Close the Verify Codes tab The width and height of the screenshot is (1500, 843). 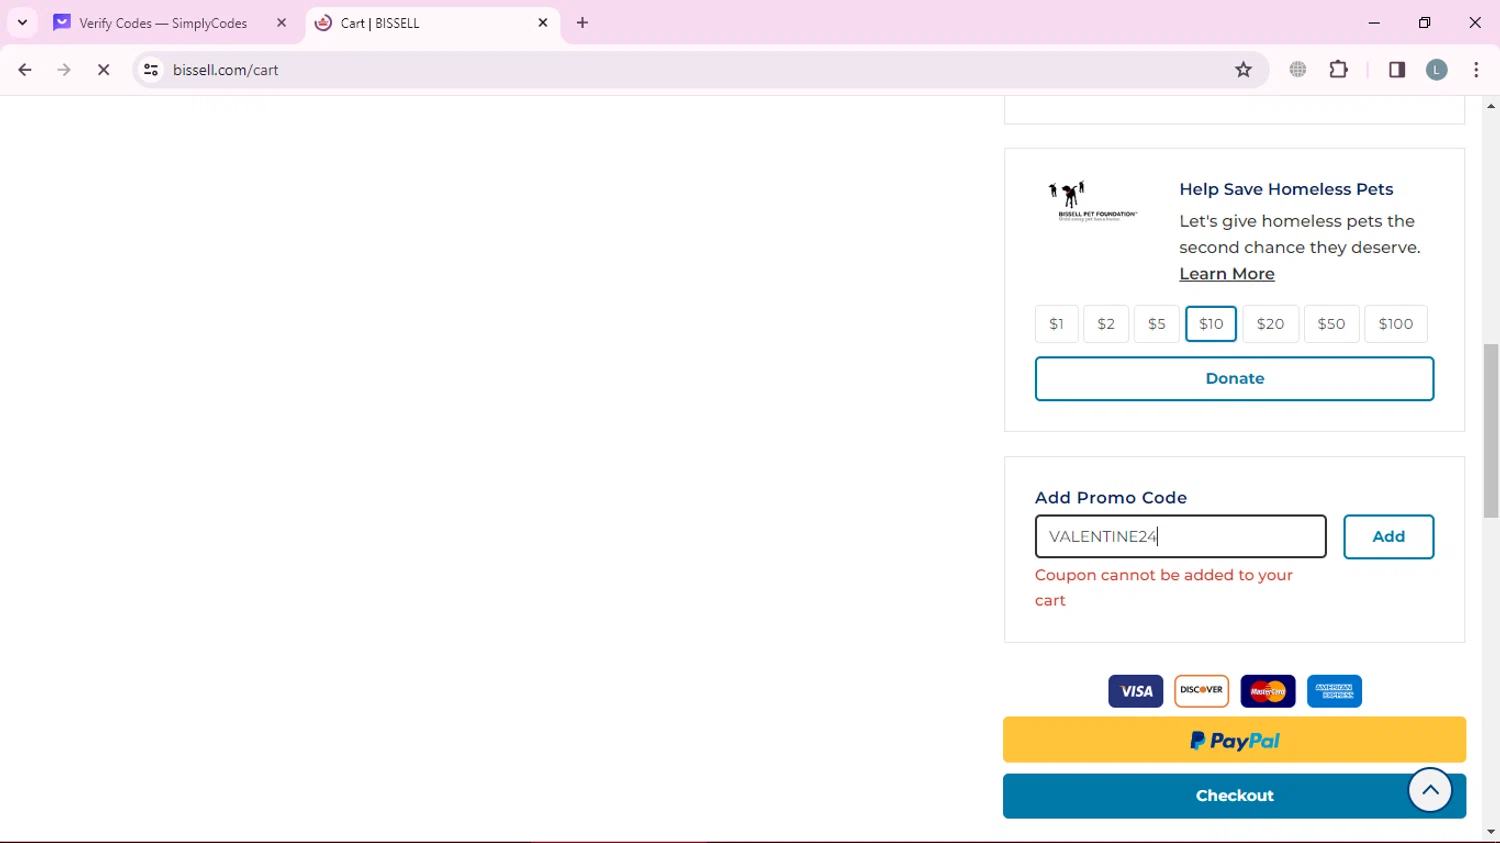tap(281, 23)
